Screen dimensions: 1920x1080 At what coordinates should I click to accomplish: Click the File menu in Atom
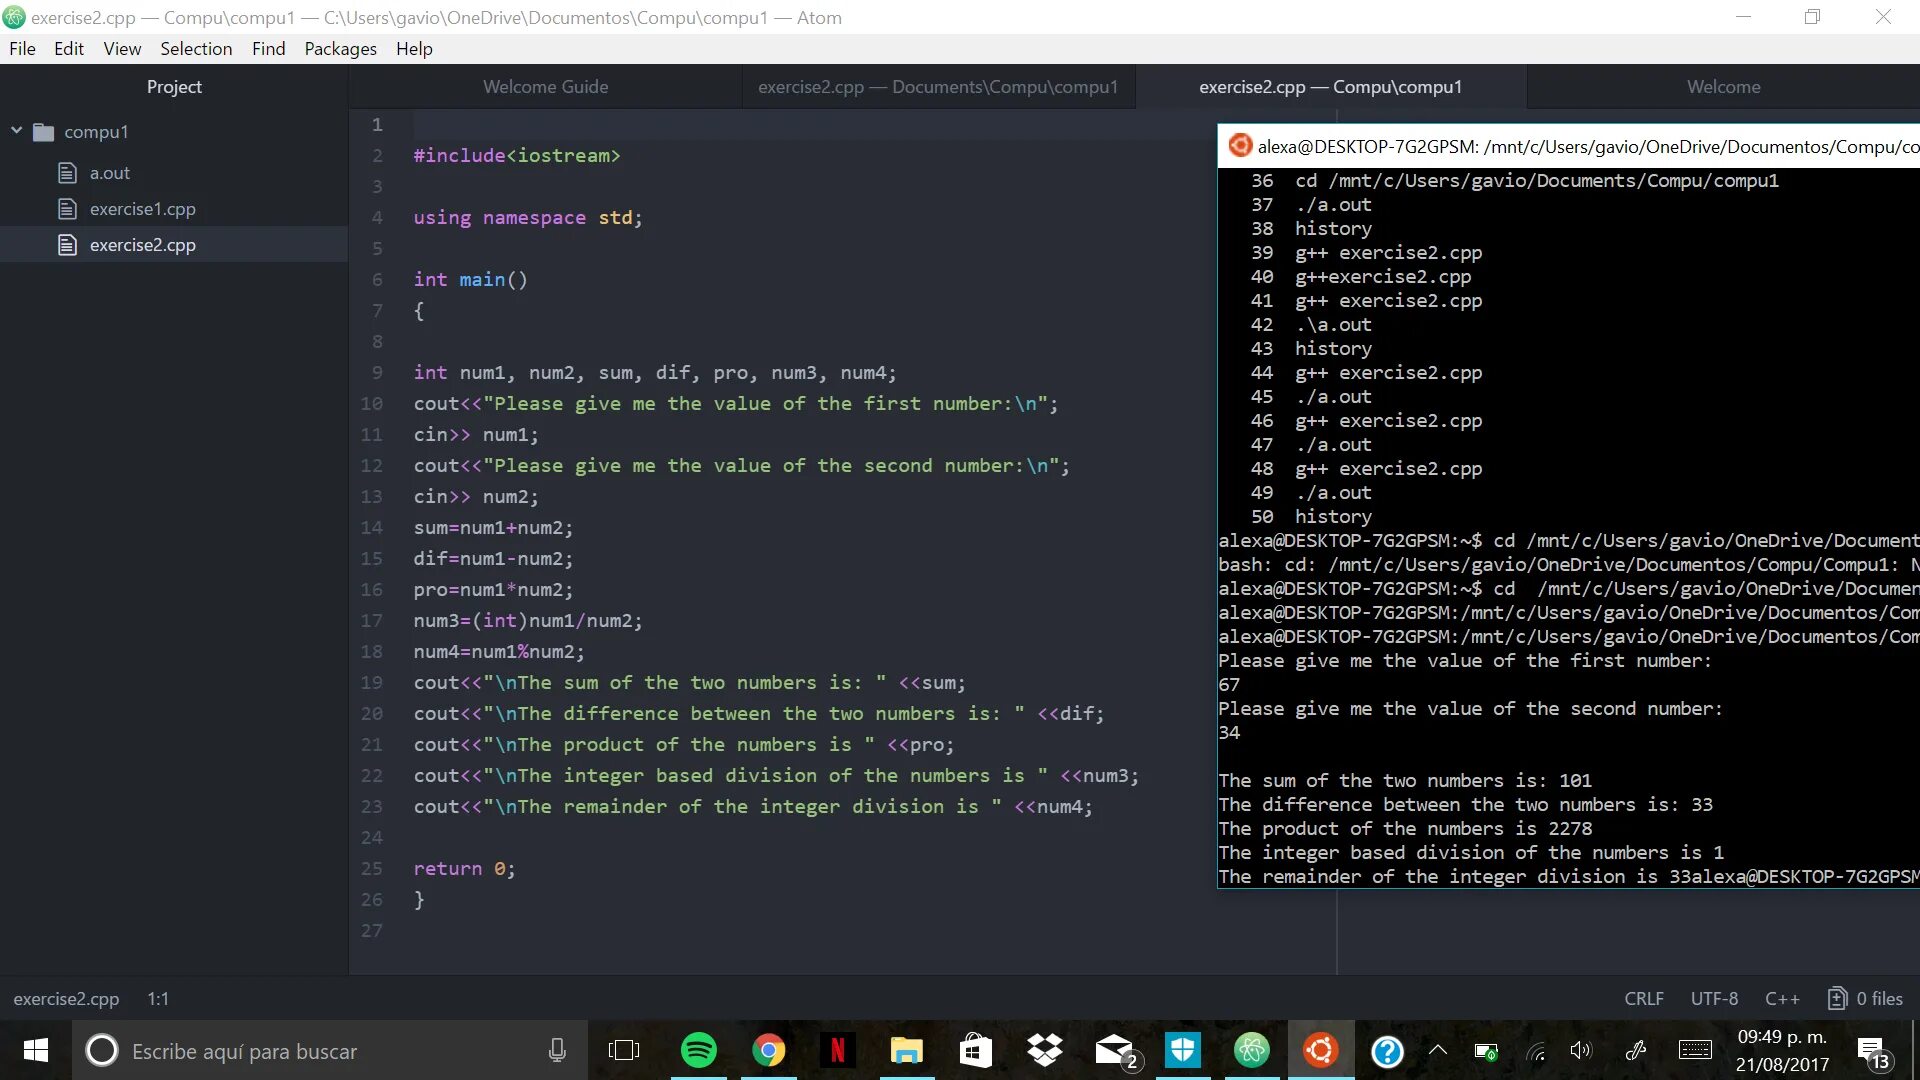tap(21, 49)
